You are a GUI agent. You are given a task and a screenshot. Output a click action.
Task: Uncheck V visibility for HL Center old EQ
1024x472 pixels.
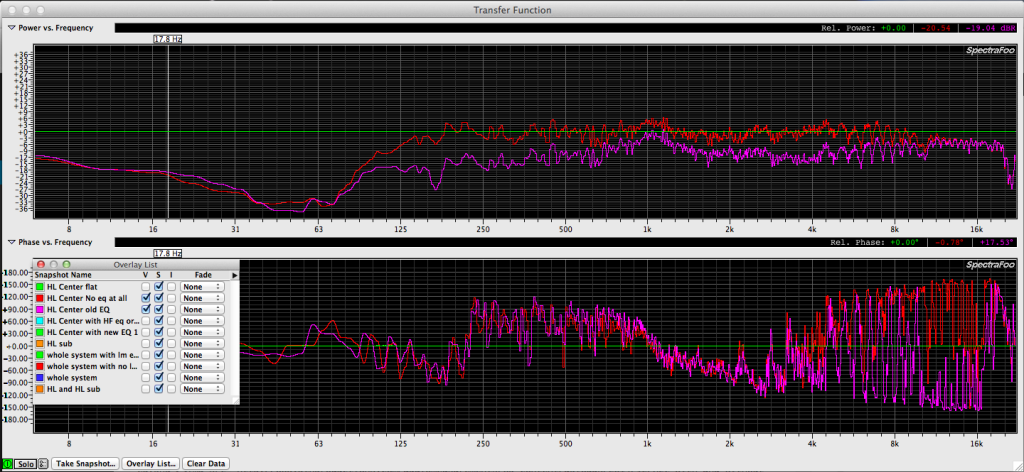146,310
